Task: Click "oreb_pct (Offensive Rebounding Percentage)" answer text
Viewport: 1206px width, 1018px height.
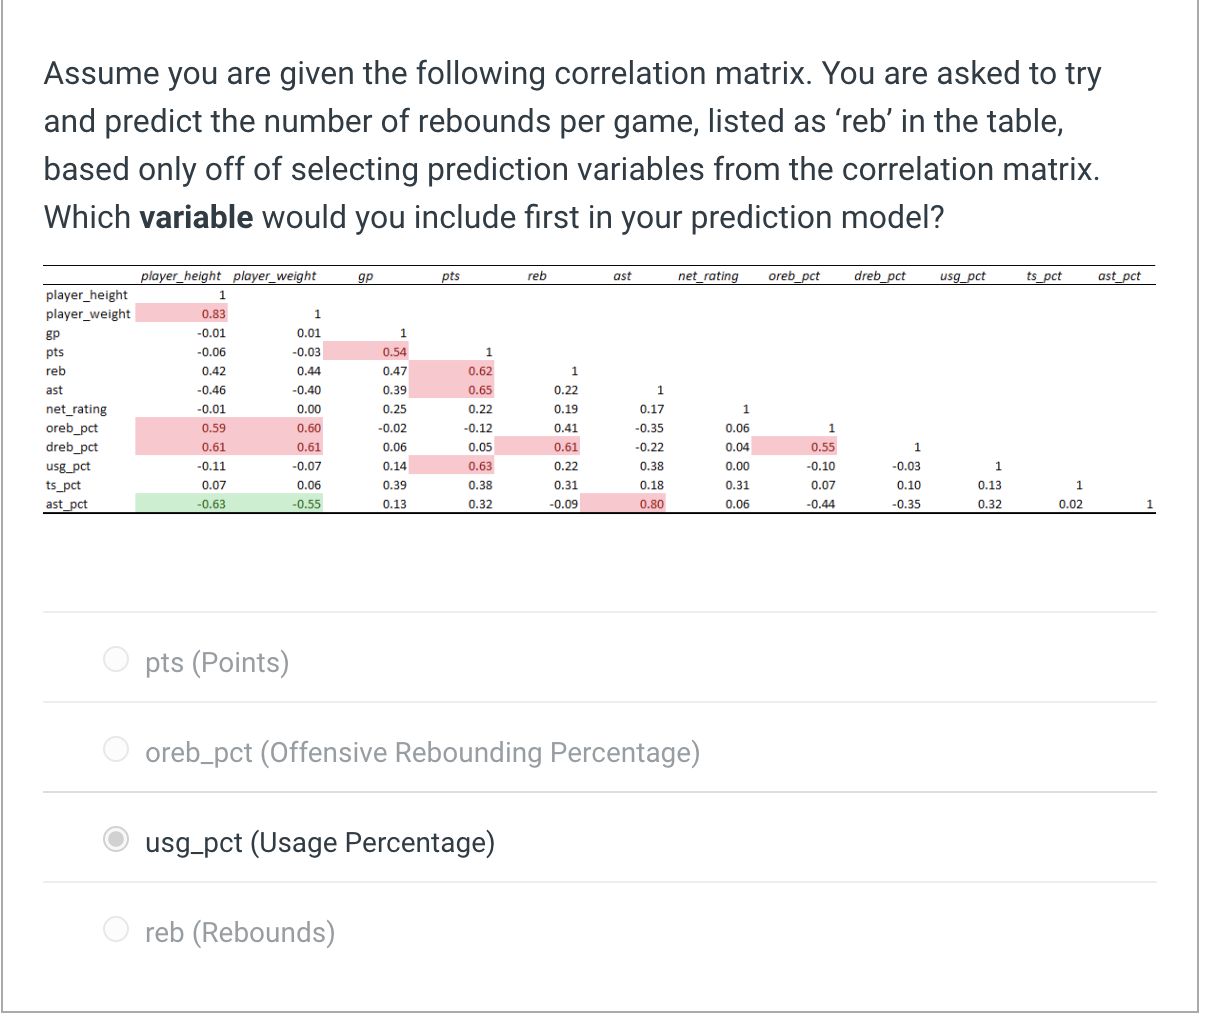Action: click(422, 752)
